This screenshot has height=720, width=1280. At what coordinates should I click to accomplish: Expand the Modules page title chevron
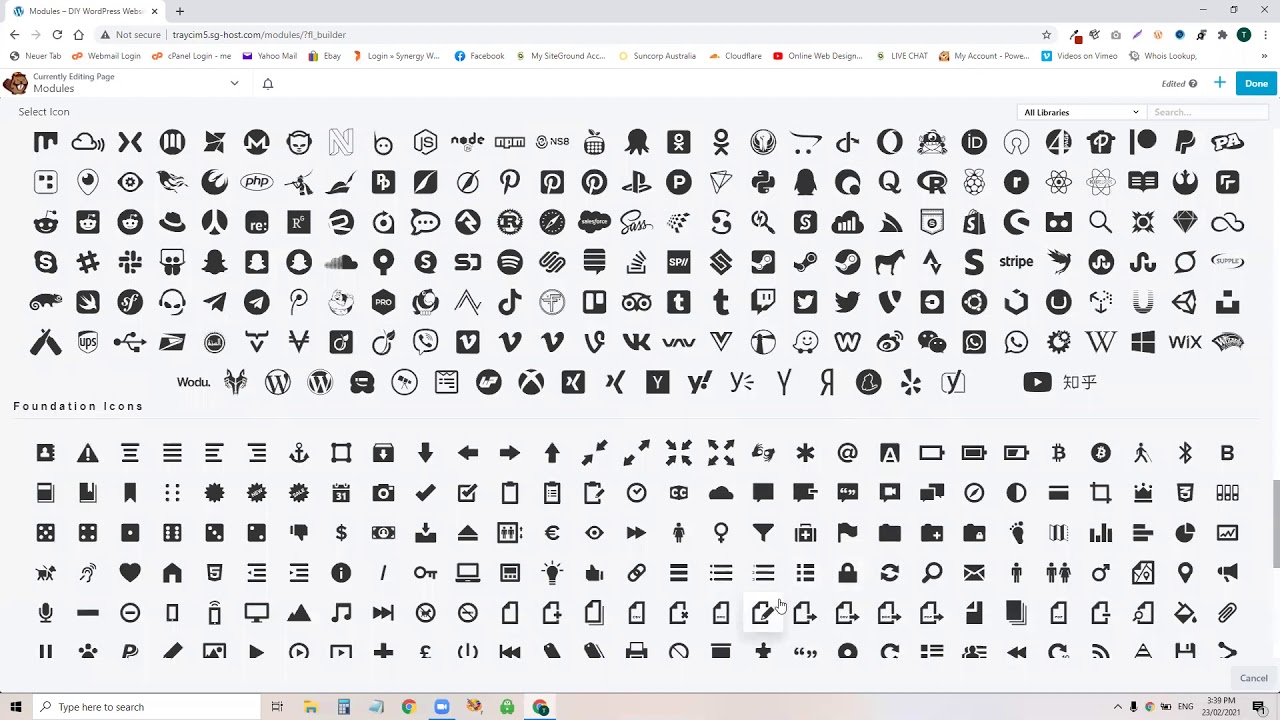234,83
